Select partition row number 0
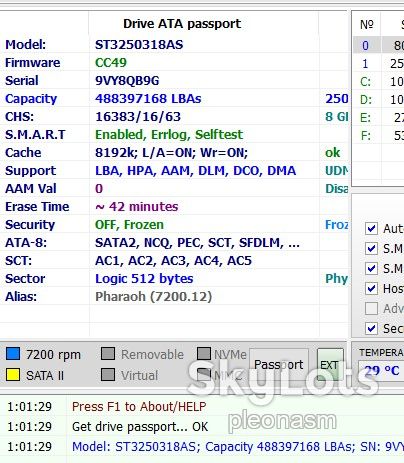 pyautogui.click(x=379, y=45)
